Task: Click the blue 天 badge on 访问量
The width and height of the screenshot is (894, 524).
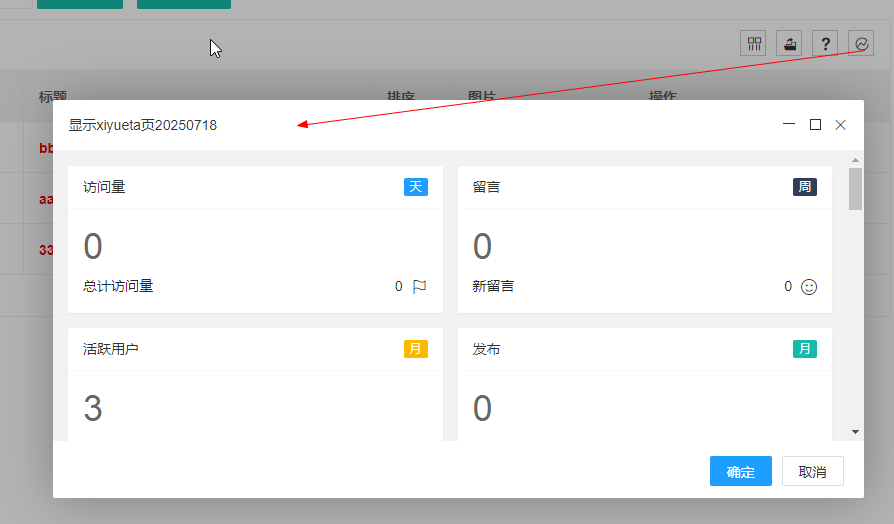Action: point(416,187)
